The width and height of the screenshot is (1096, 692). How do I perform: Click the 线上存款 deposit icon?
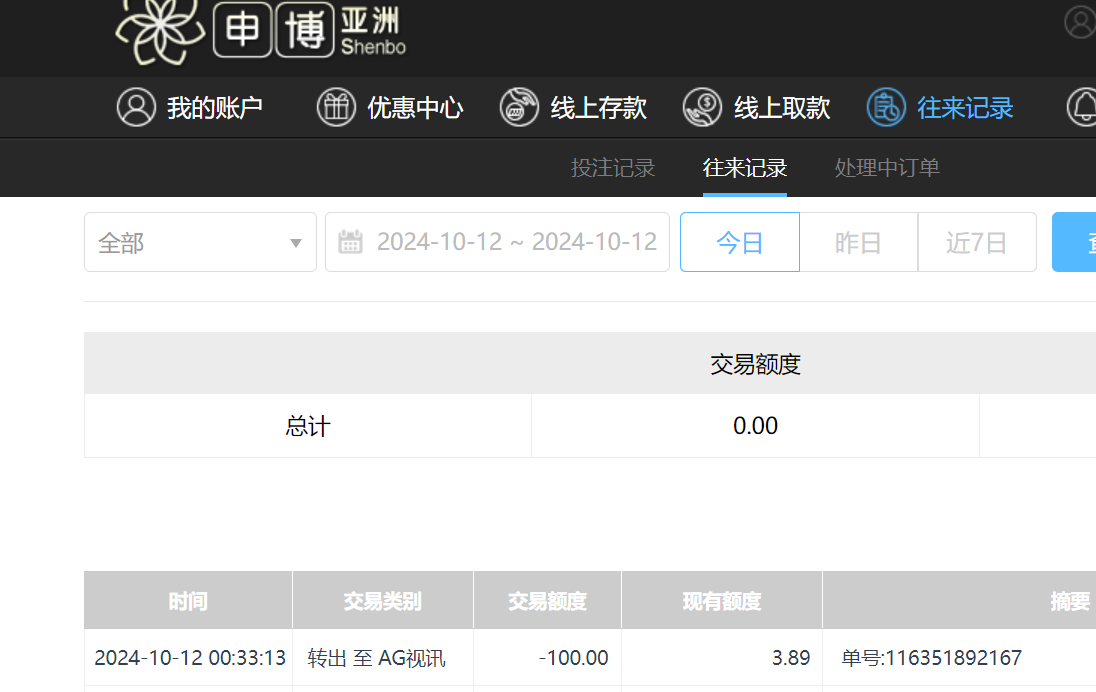[518, 107]
